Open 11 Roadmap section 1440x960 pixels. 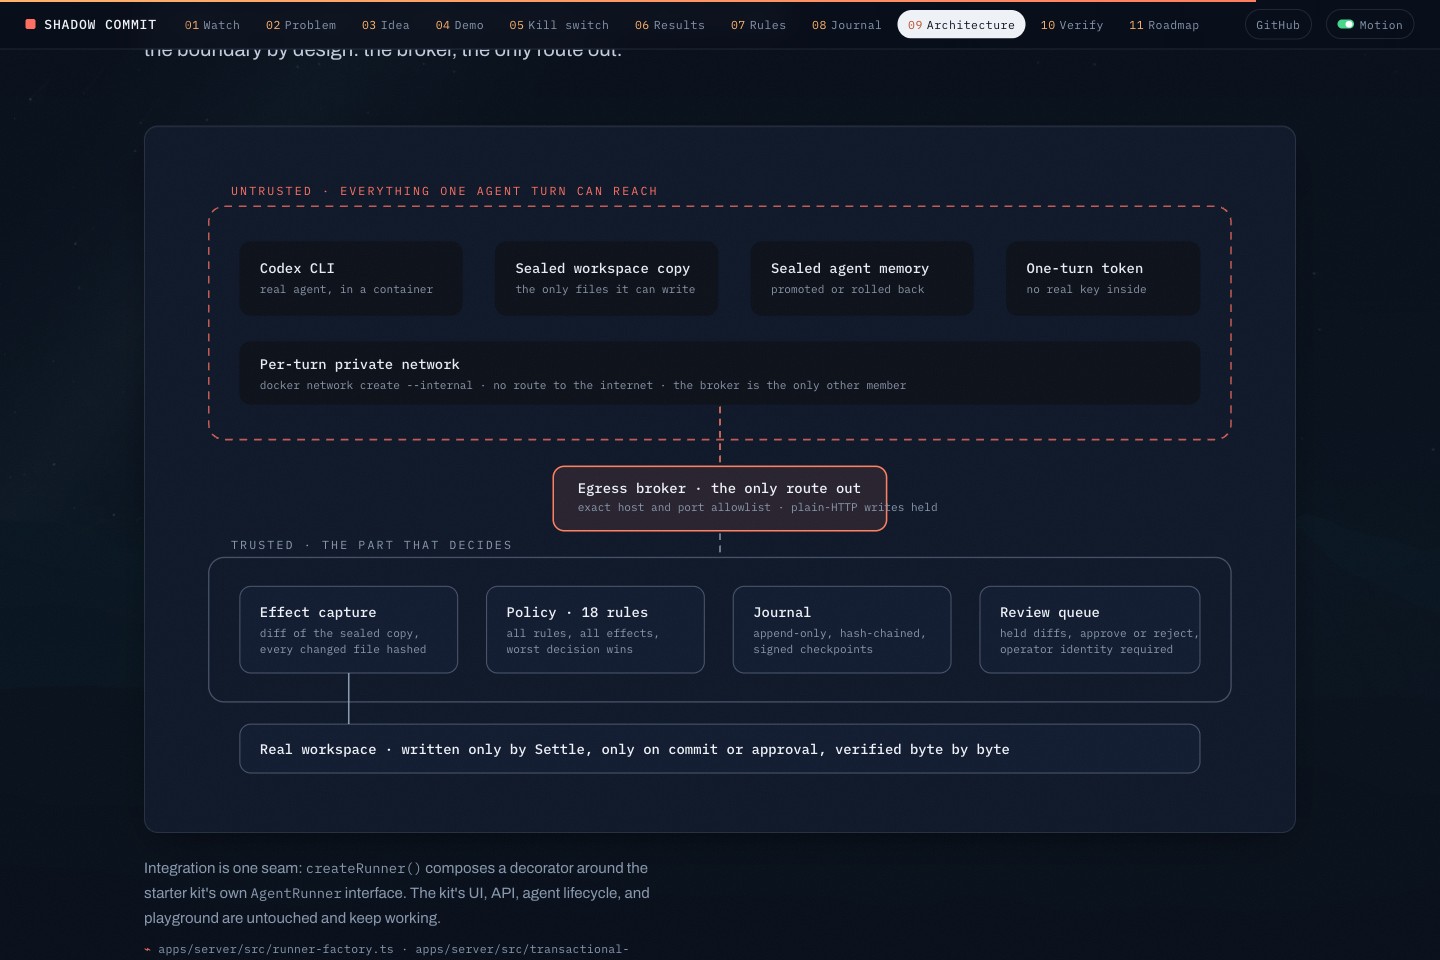click(x=1164, y=25)
